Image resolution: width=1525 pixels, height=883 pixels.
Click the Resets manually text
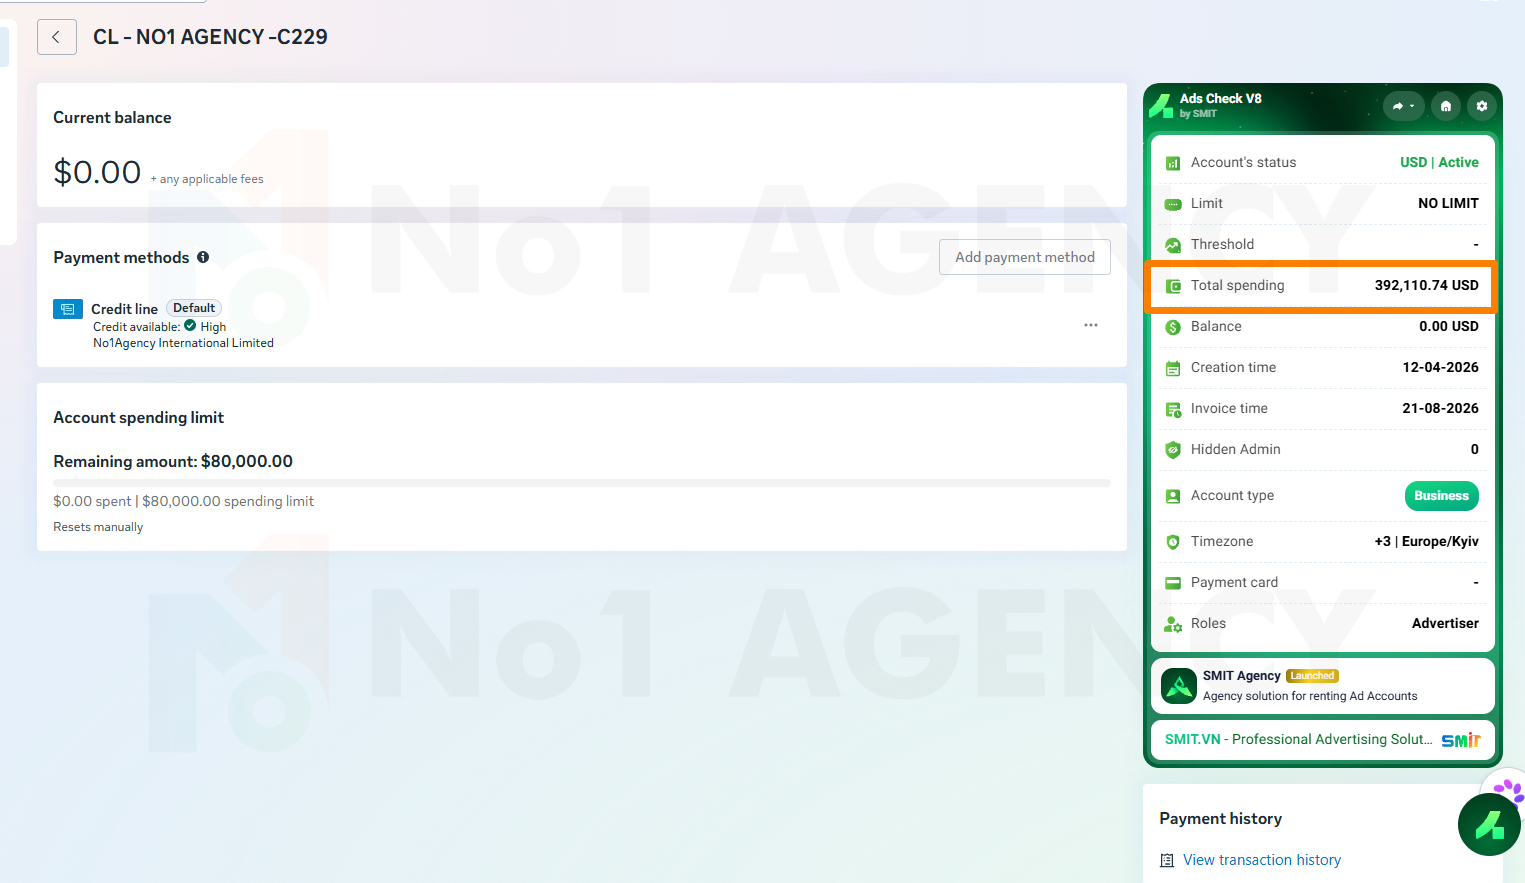tap(98, 527)
